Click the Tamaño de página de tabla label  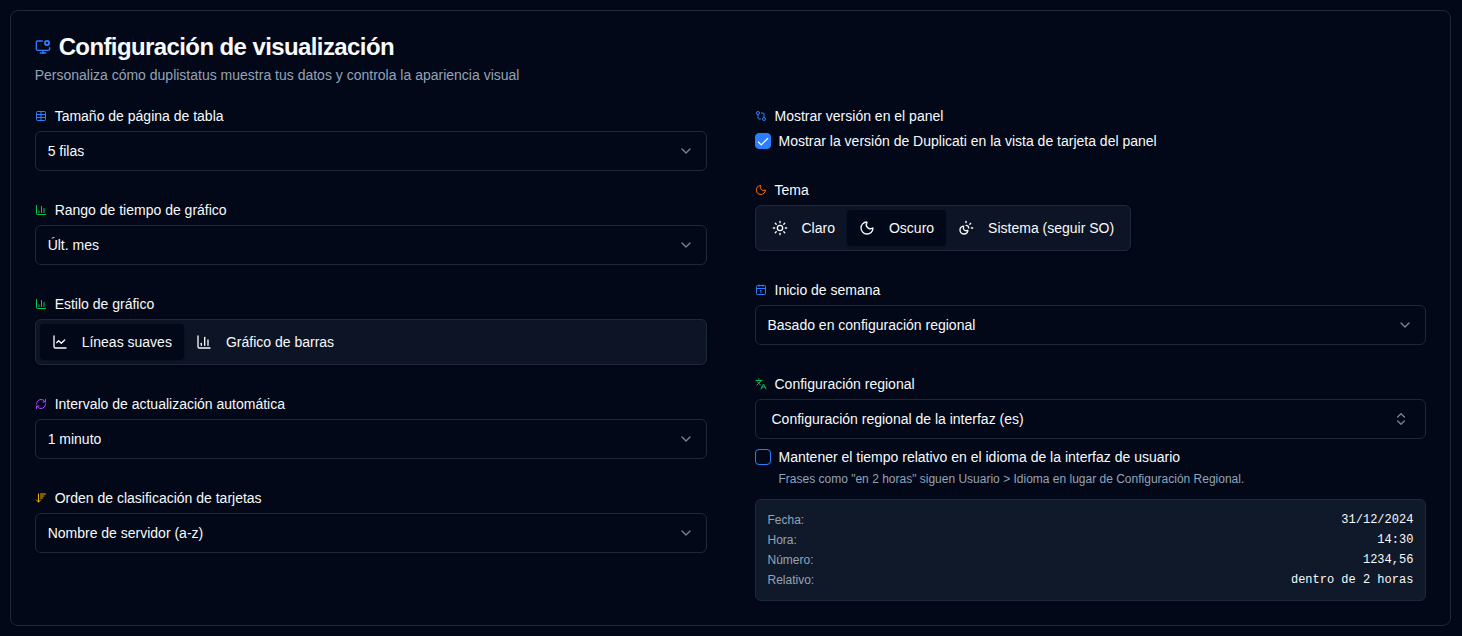click(139, 116)
